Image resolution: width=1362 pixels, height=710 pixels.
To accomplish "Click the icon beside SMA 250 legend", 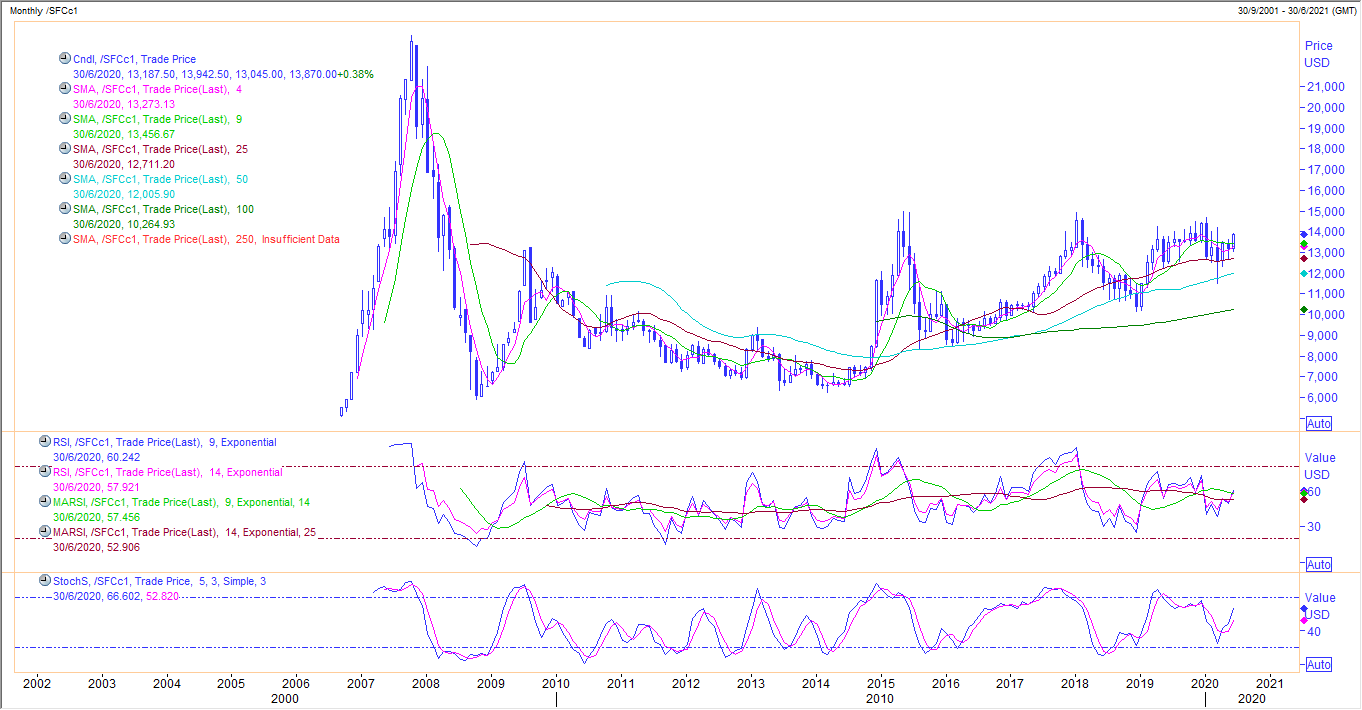I will coord(65,239).
